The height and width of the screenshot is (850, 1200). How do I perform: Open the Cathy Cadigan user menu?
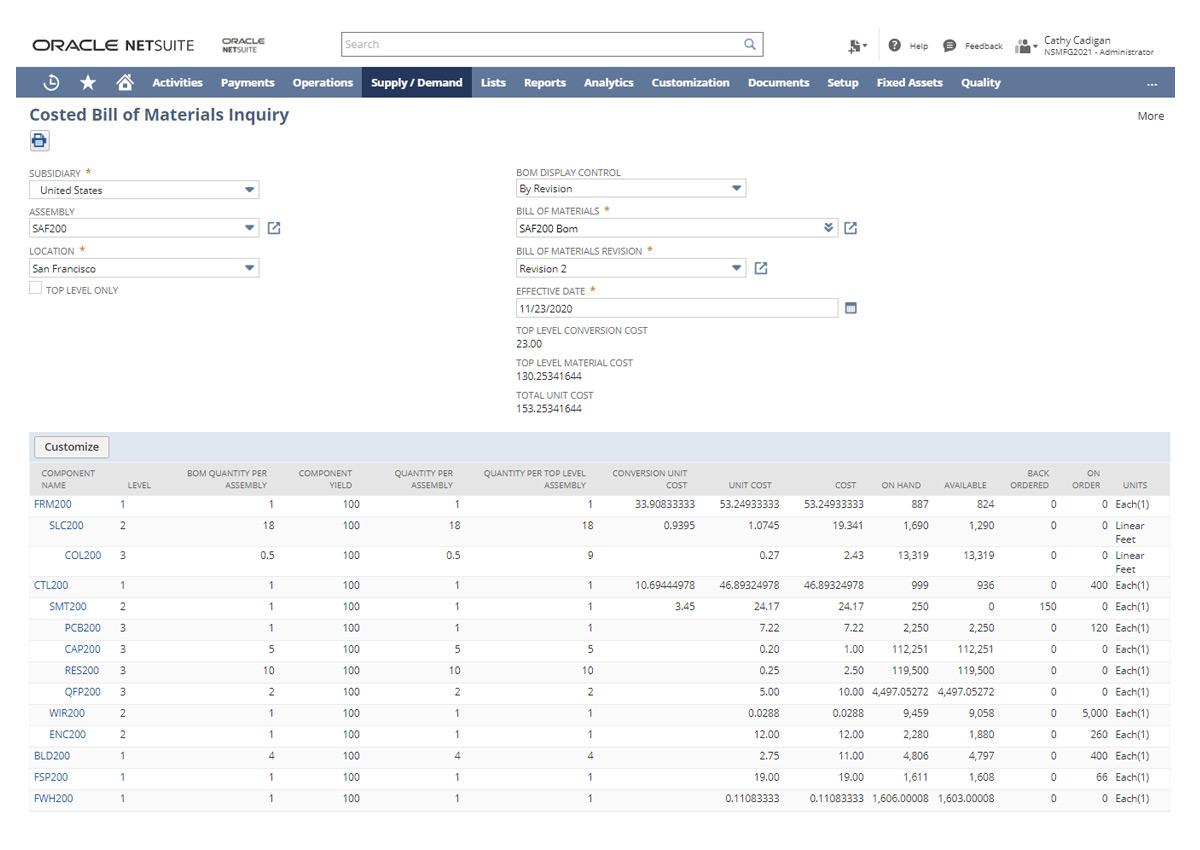tap(1098, 46)
